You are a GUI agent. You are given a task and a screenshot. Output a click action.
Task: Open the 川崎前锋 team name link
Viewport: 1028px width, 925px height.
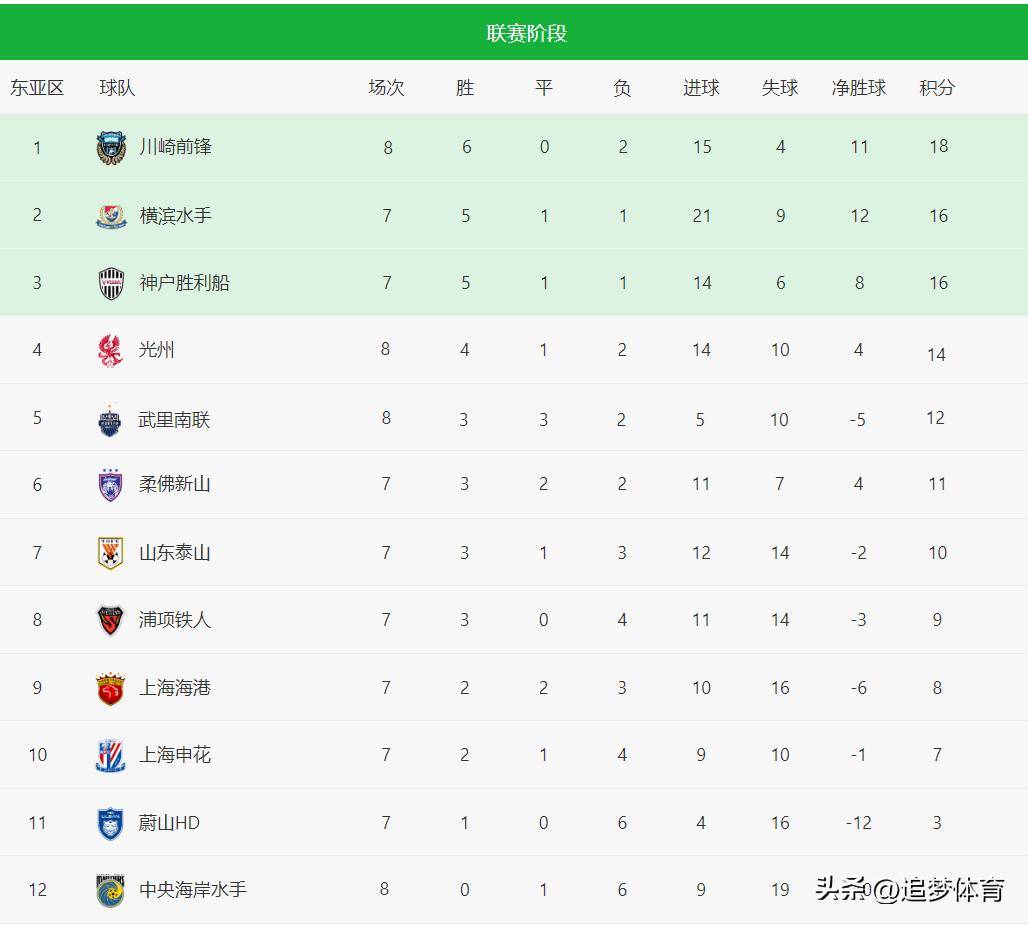click(x=175, y=147)
